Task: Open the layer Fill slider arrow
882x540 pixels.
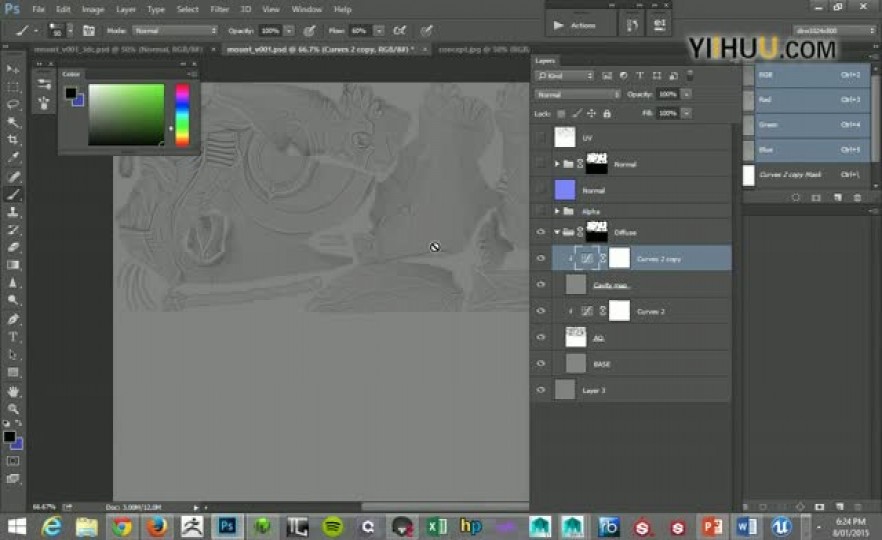Action: coord(687,113)
